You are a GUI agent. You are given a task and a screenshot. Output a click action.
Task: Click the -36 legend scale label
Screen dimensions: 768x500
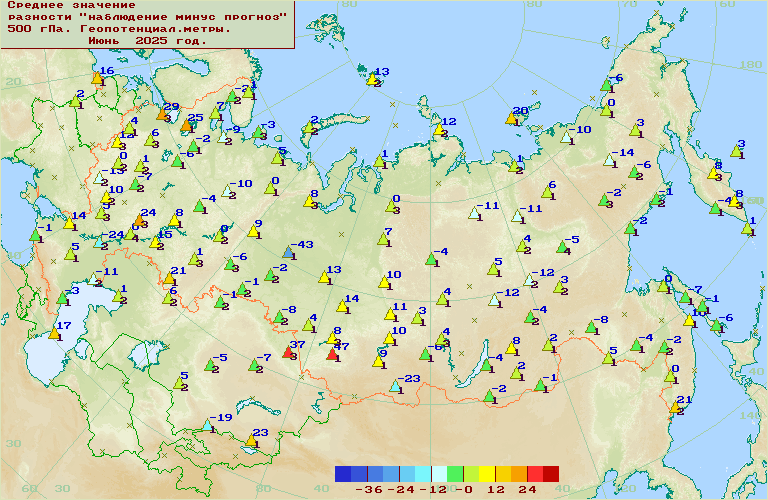pos(370,490)
